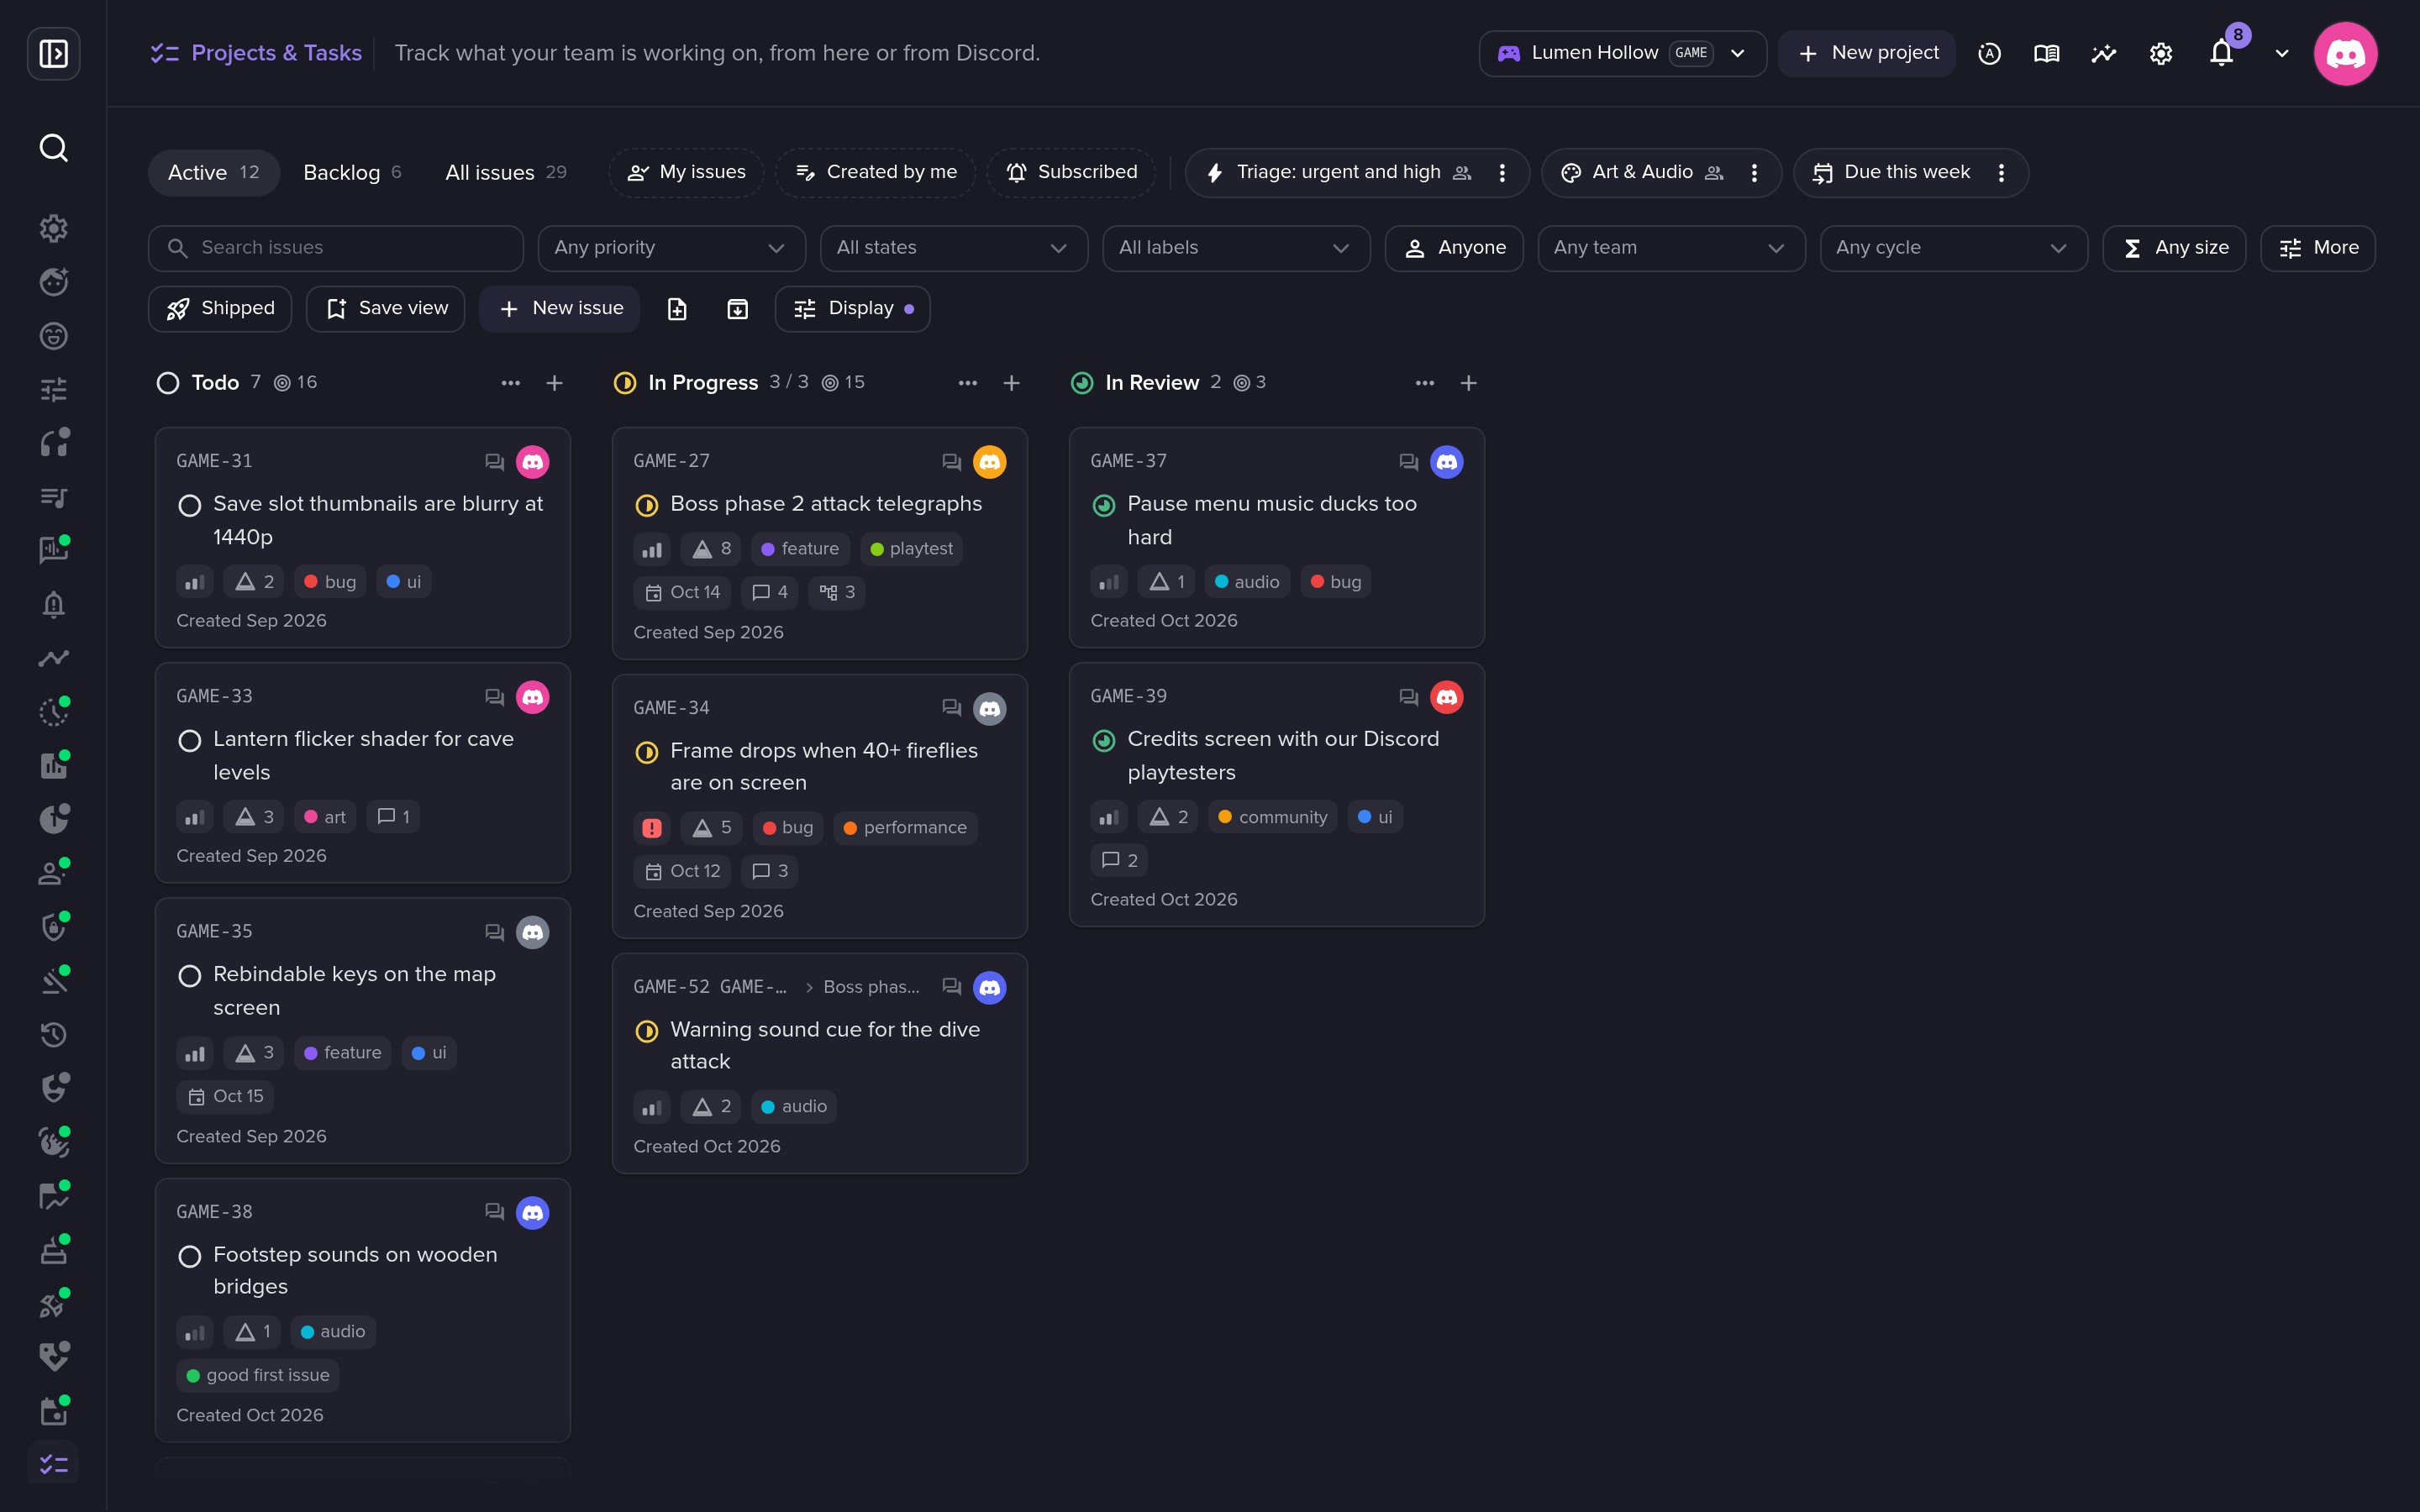Switch to the Active tab
Viewport: 2420px width, 1512px height.
(x=214, y=173)
